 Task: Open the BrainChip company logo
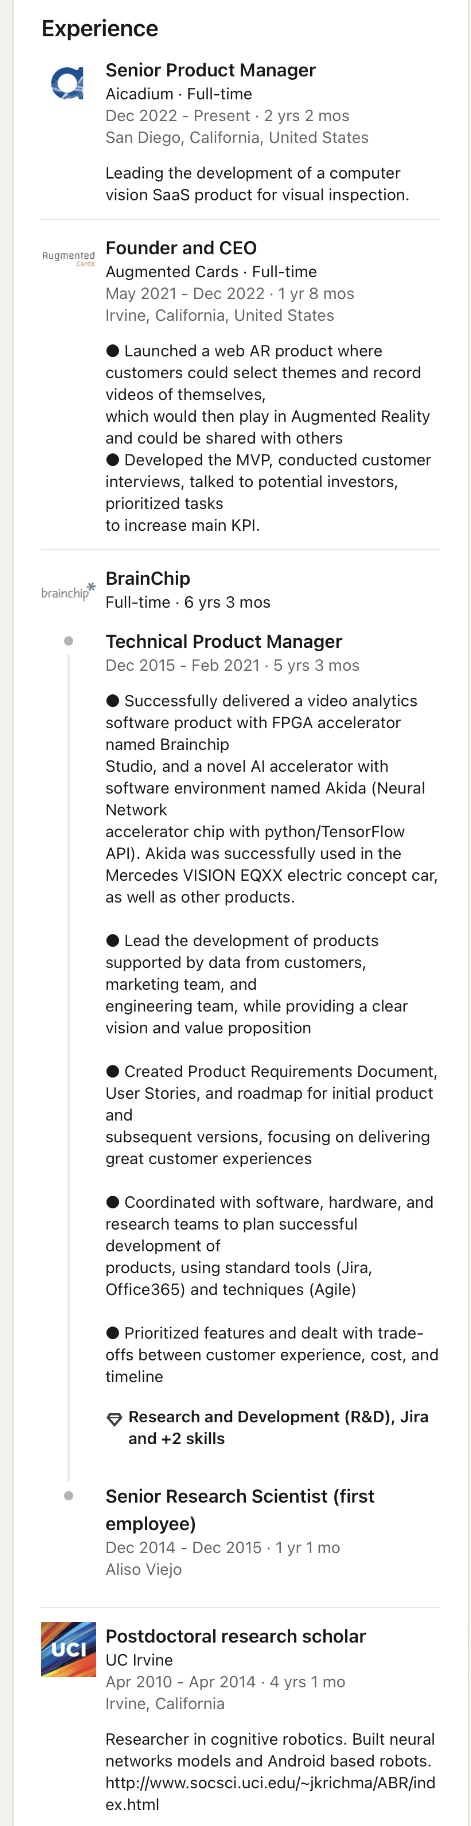pyautogui.click(x=68, y=591)
